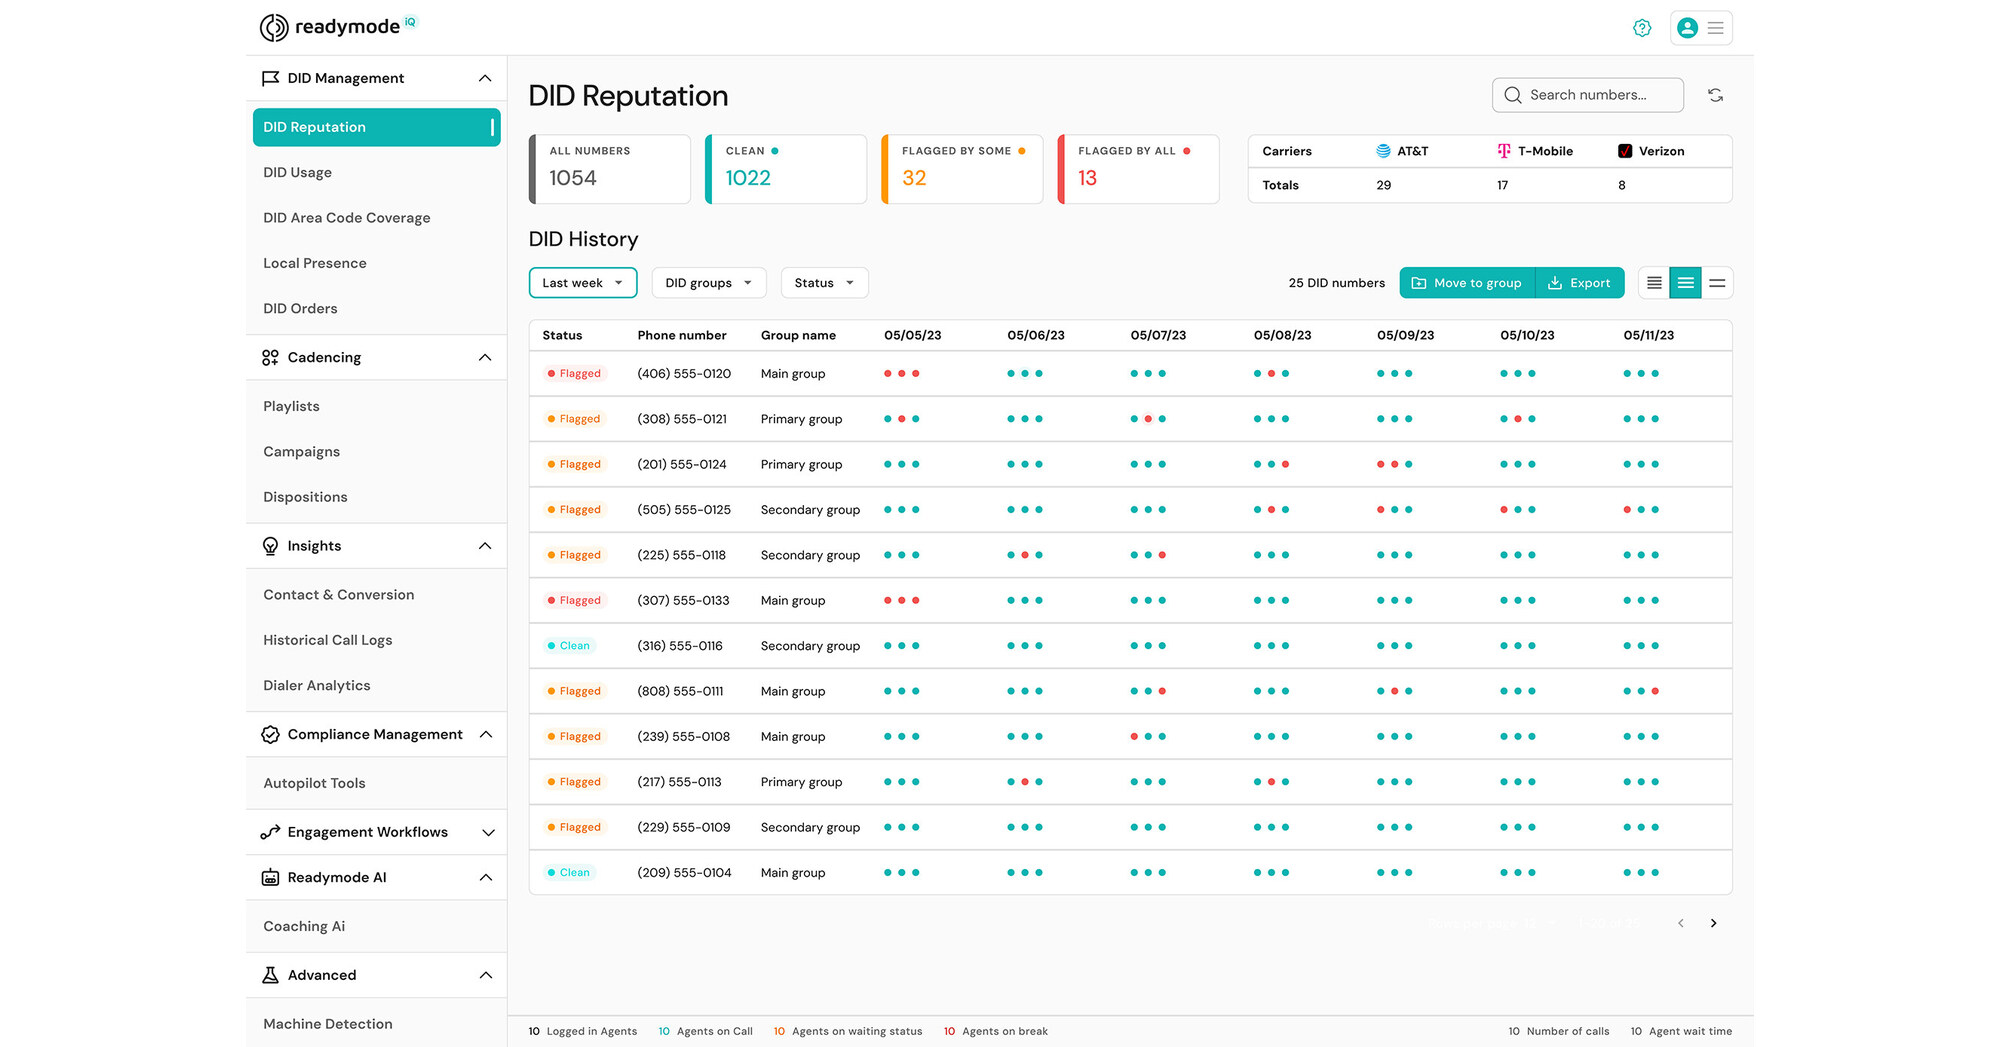
Task: Click the Insights lightbulb icon in sidebar
Action: [269, 545]
